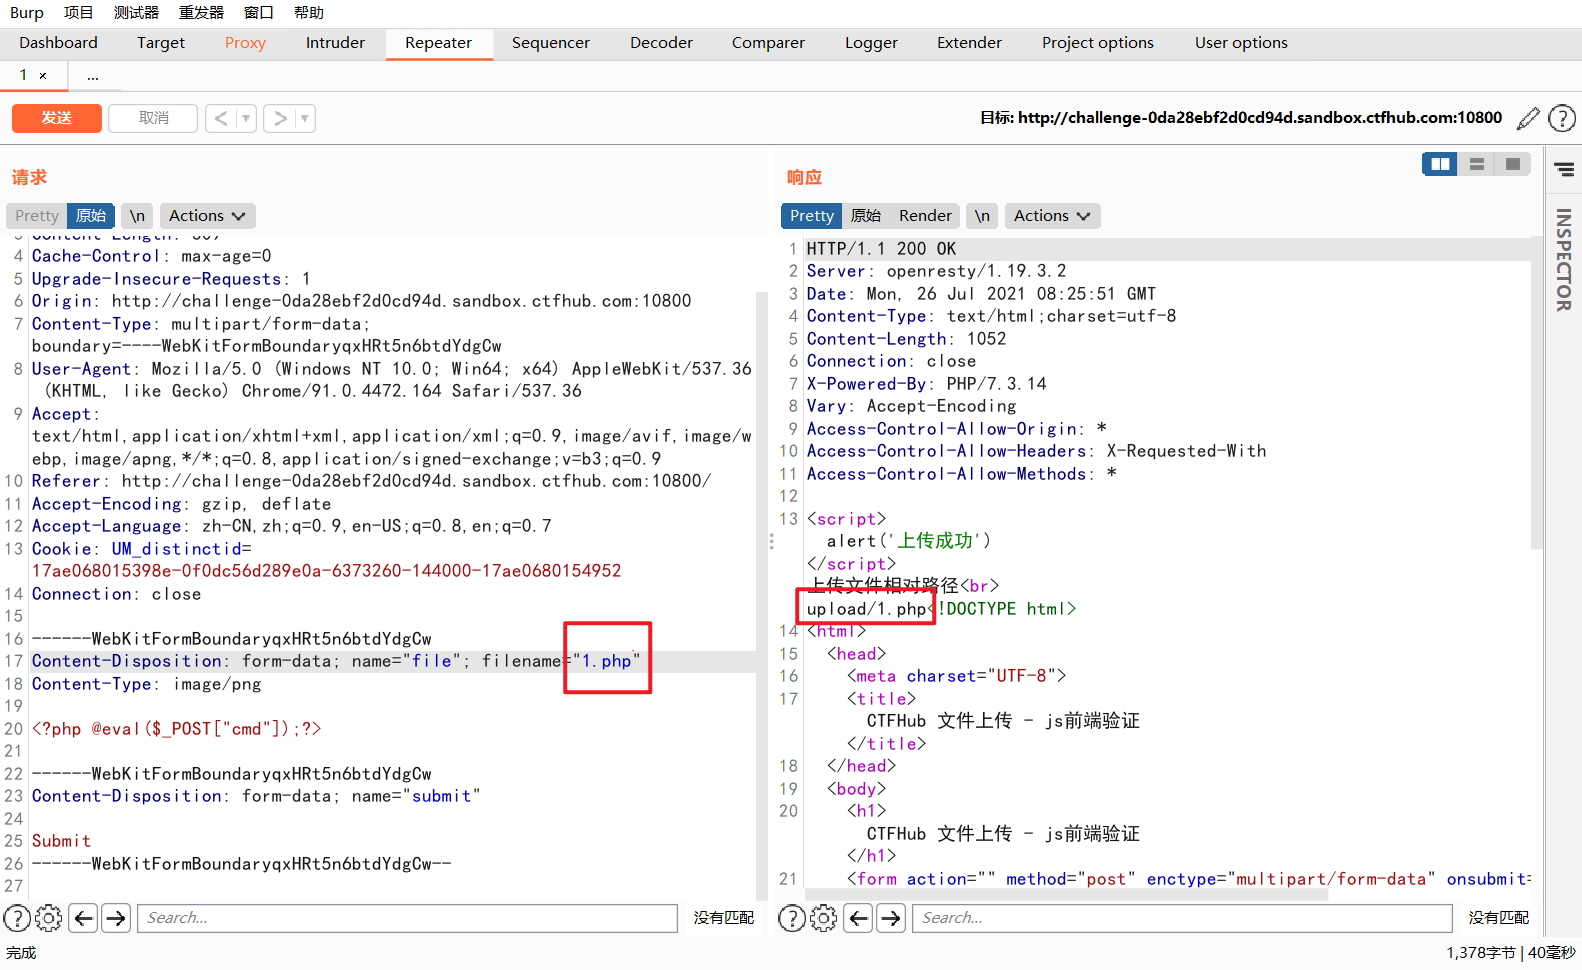Switch to Decoder tab
Viewport: 1582px width, 970px height.
(x=661, y=43)
